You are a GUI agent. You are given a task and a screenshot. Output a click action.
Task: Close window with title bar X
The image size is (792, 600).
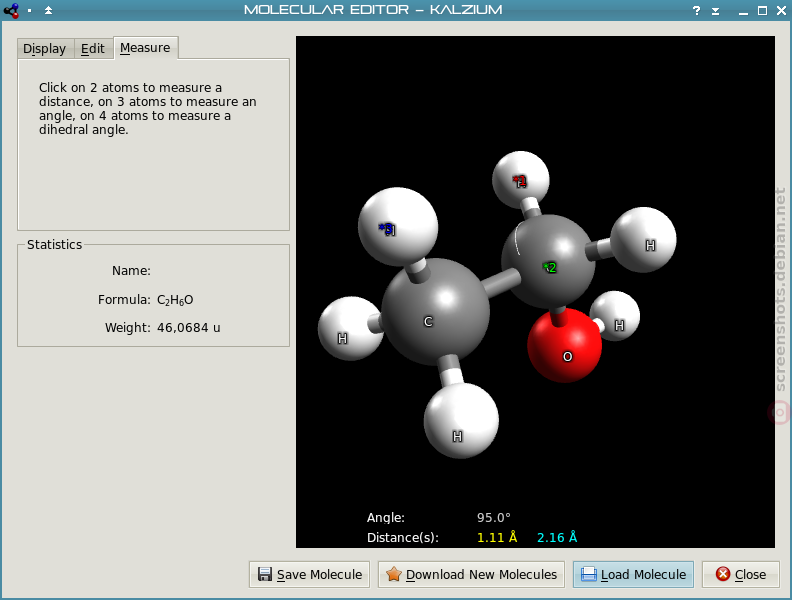pos(781,11)
